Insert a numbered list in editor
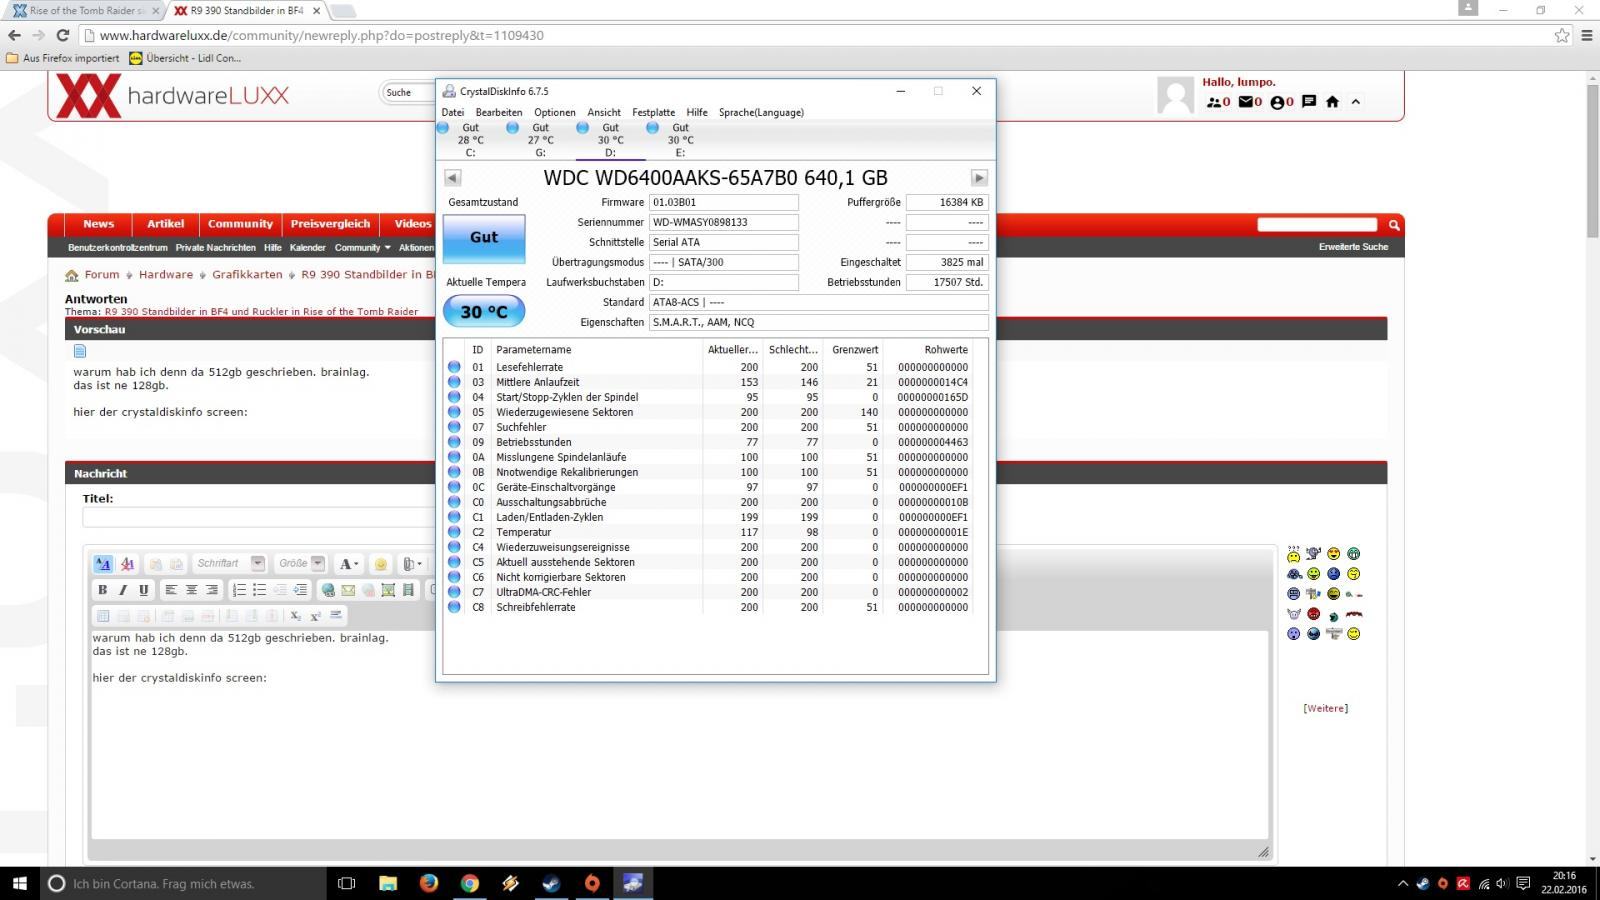 point(239,590)
